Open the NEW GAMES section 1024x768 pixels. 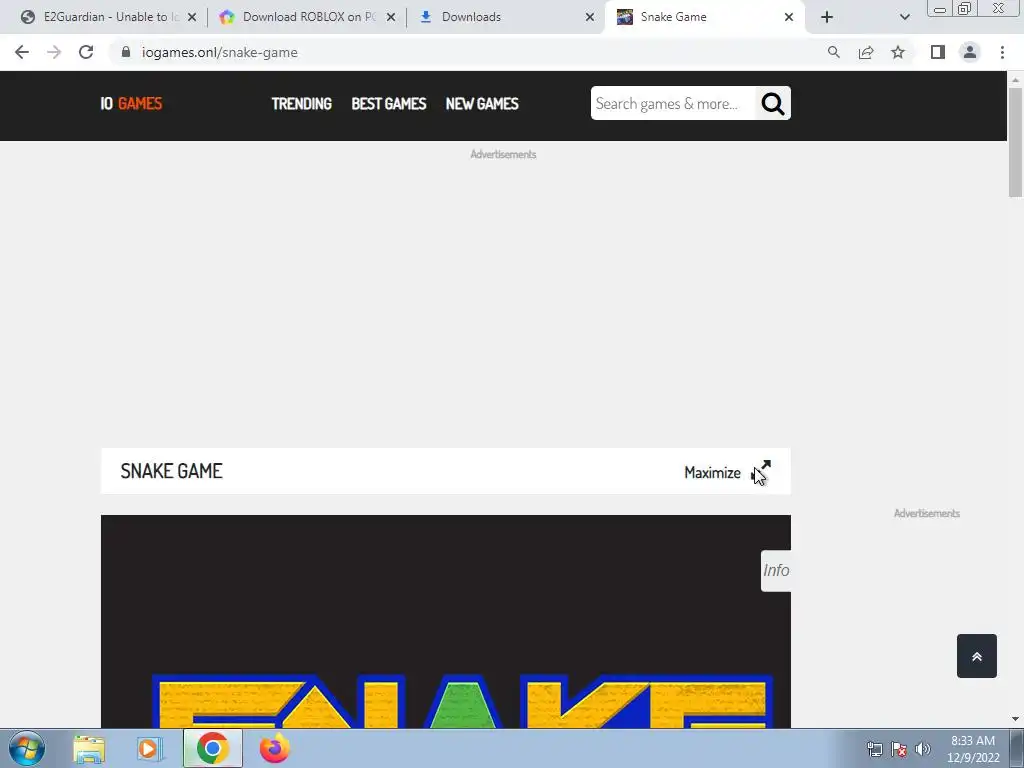482,104
